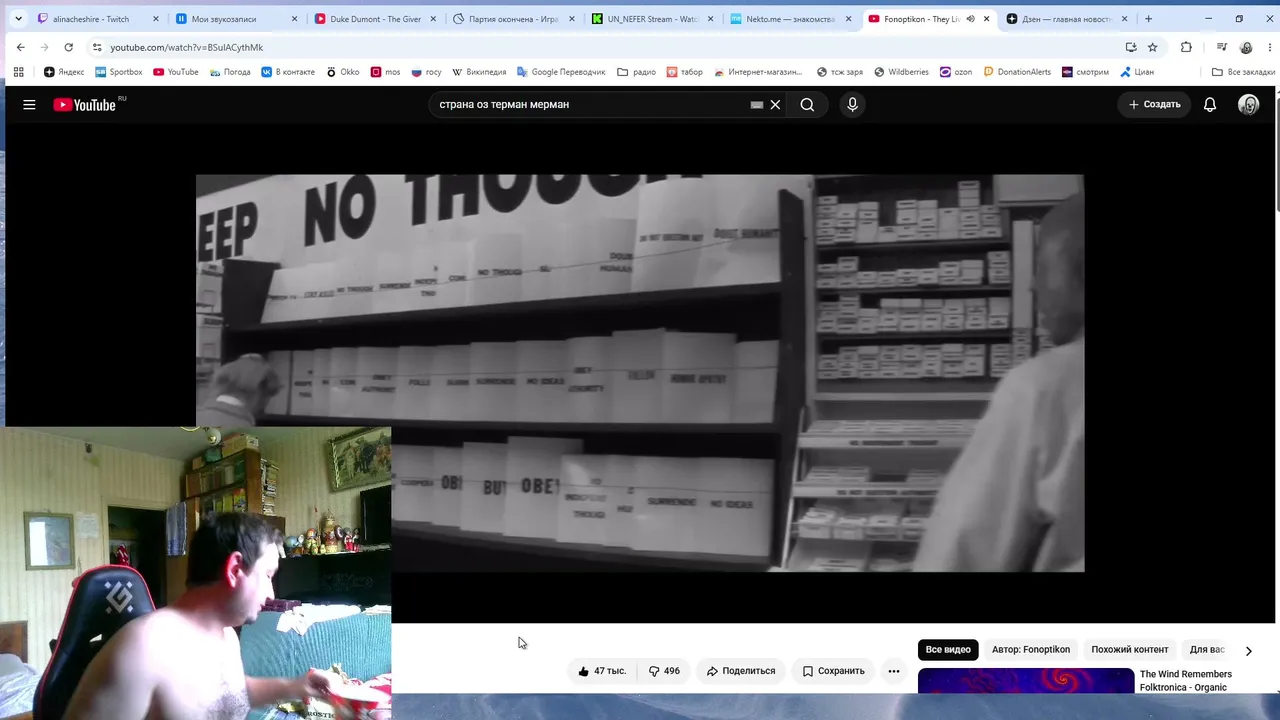Open the В контакте bookmark
The height and width of the screenshot is (720, 1280).
[288, 72]
